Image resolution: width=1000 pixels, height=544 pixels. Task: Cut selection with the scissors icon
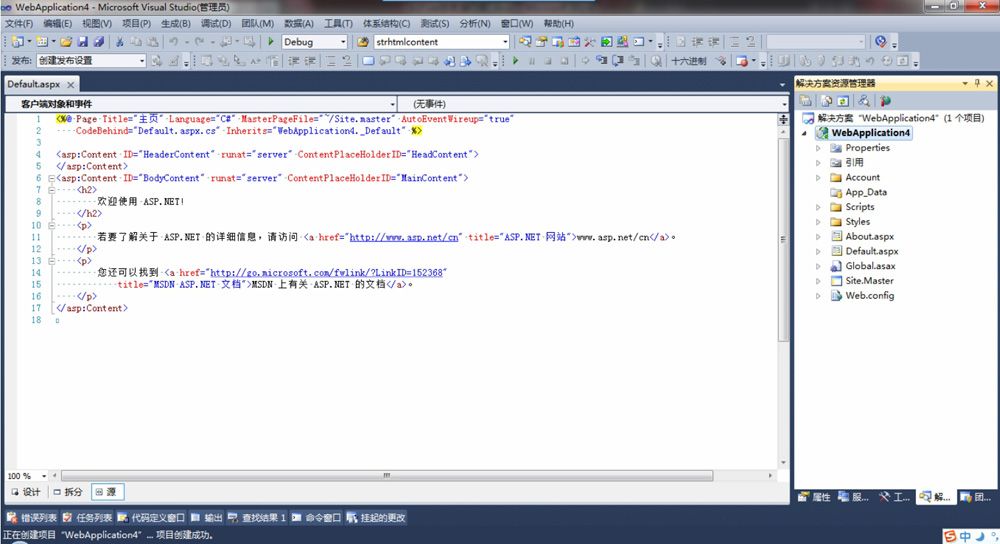click(119, 42)
